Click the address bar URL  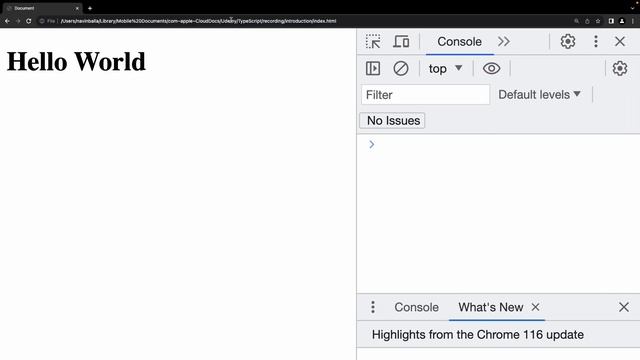[198, 21]
